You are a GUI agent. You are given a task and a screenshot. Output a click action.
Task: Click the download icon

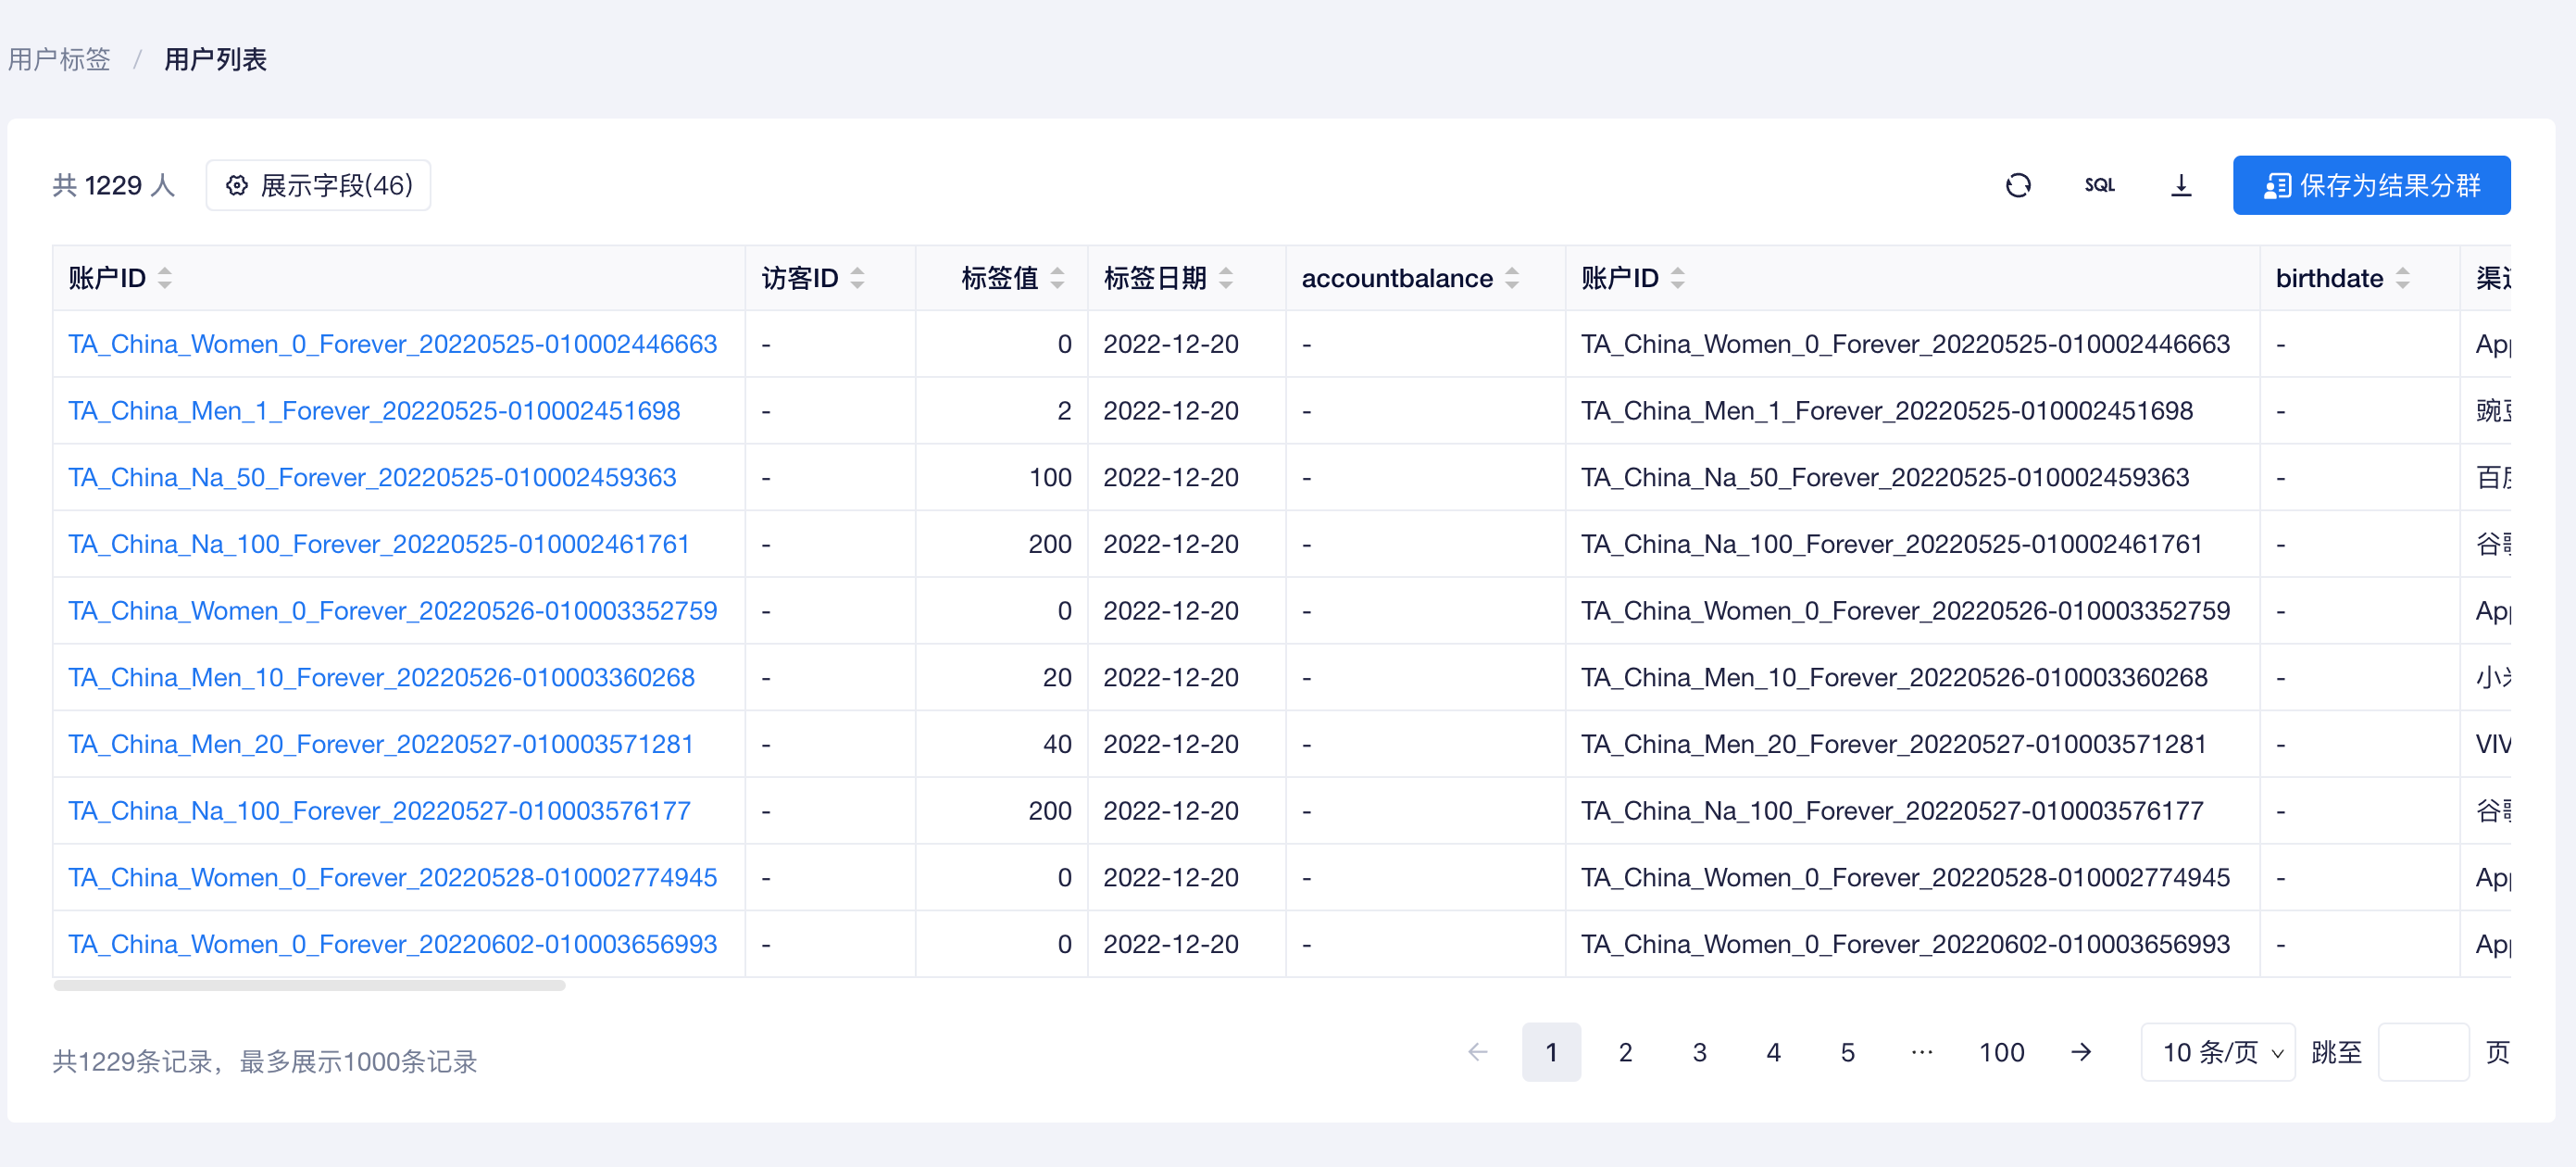point(2181,185)
